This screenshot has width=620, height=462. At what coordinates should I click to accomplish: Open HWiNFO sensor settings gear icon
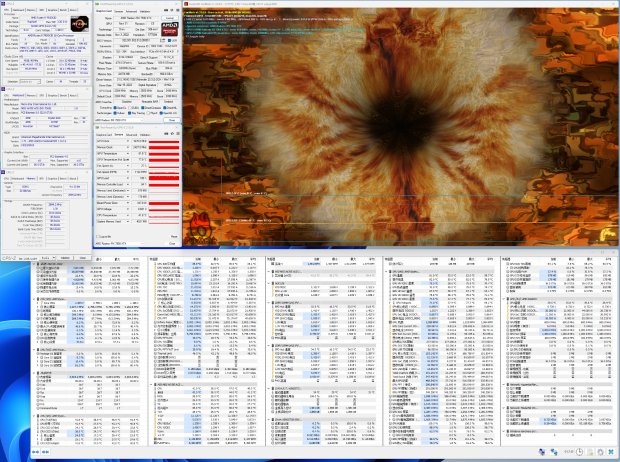(600, 452)
